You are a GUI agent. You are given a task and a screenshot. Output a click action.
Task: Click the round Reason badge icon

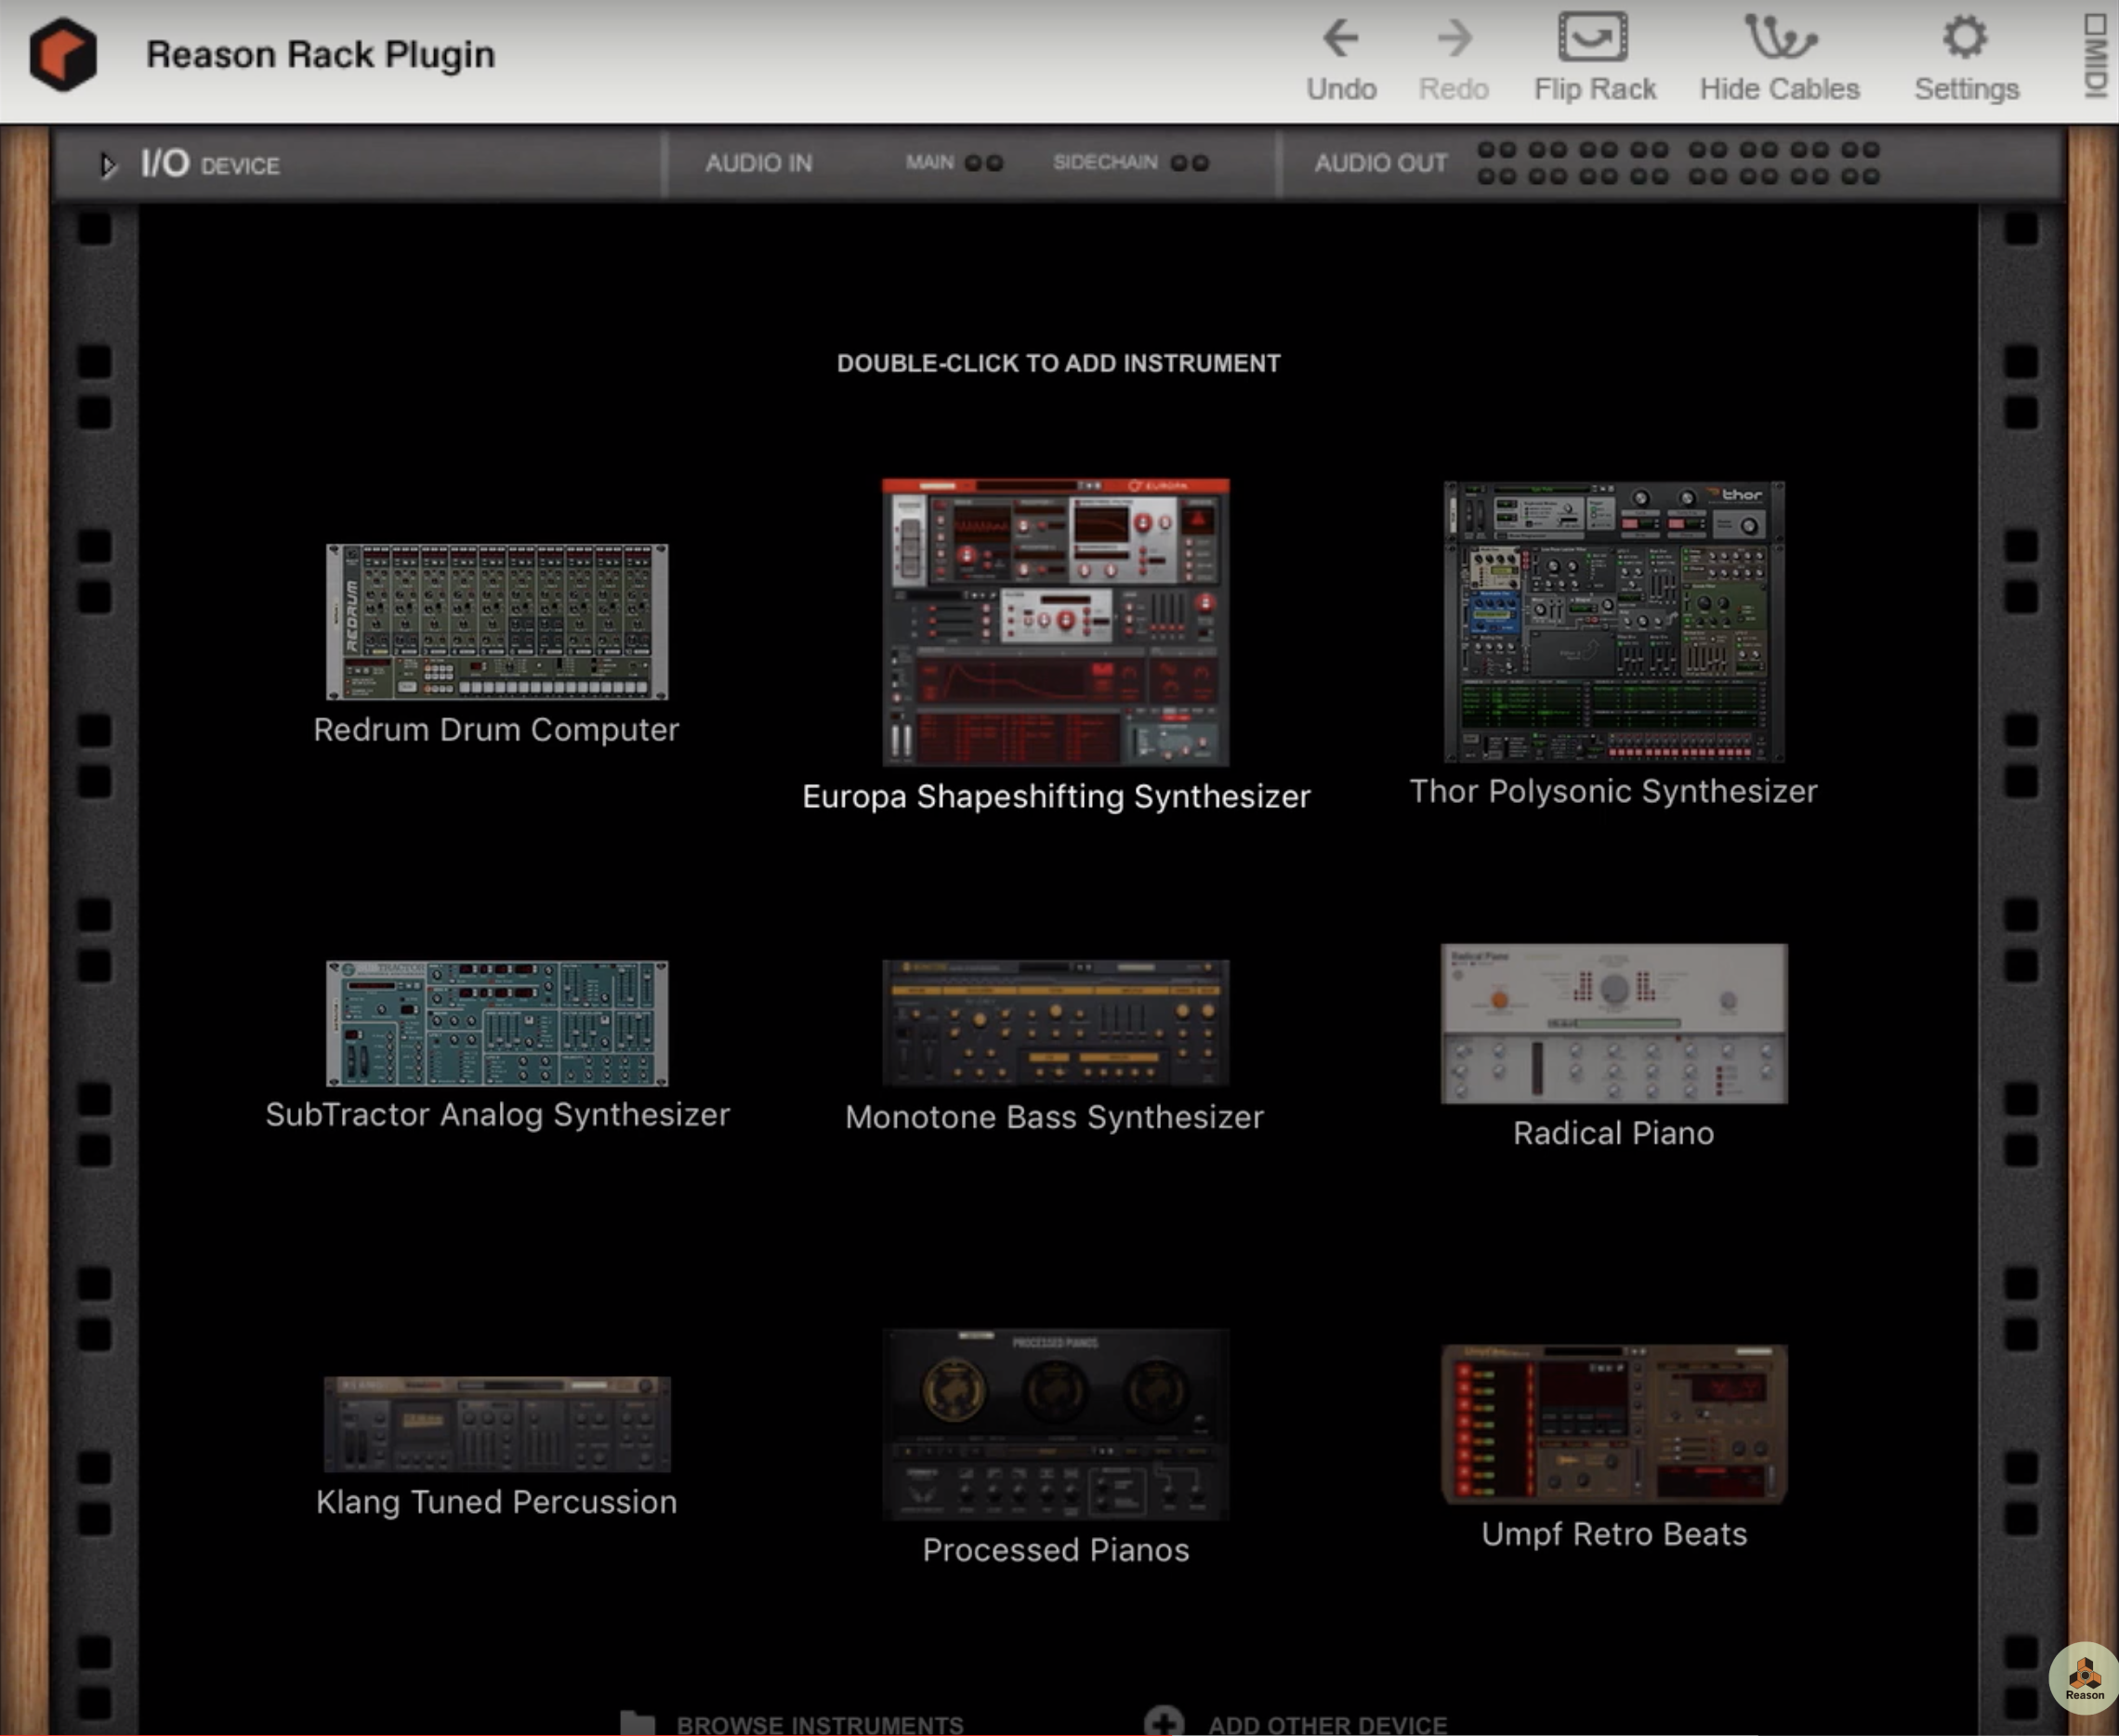(x=2084, y=1679)
